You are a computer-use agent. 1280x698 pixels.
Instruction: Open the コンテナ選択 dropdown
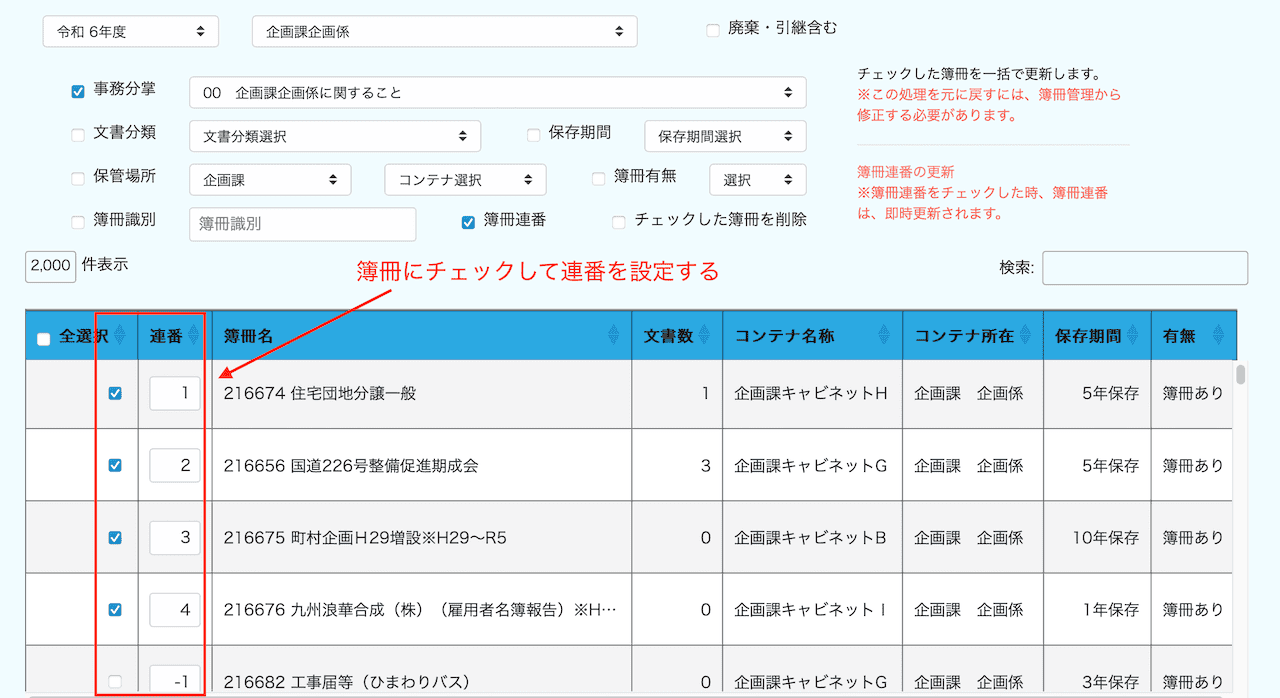[465, 180]
